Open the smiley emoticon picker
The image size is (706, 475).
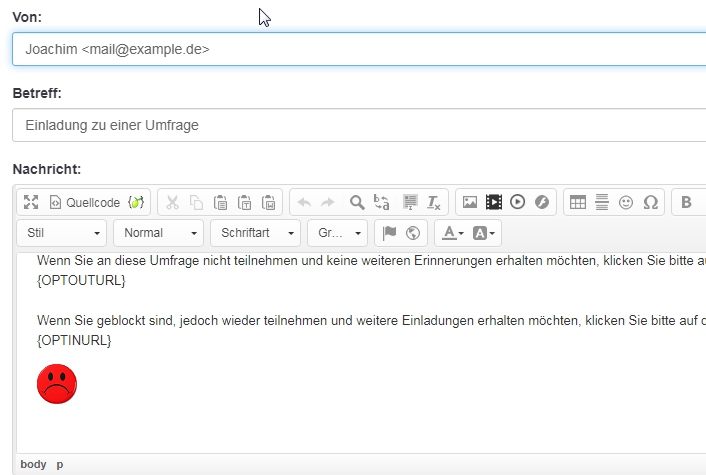tap(626, 202)
